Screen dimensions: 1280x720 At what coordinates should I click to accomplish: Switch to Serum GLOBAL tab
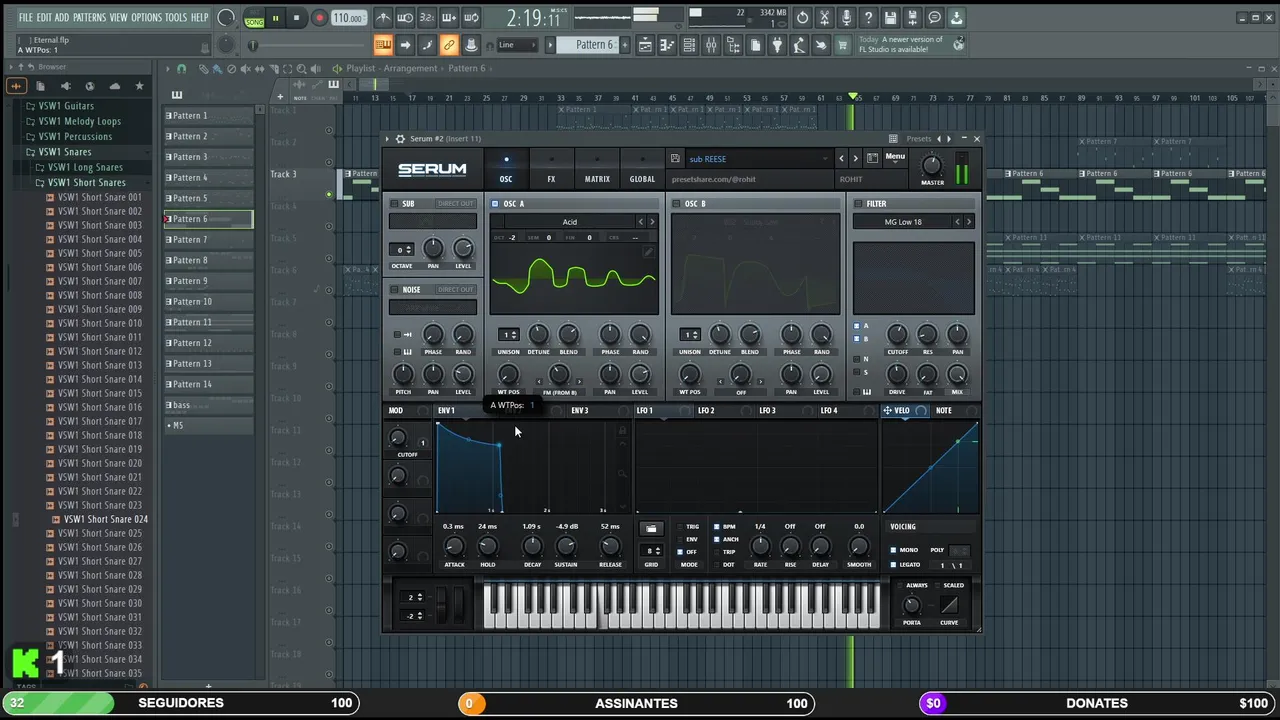(642, 168)
